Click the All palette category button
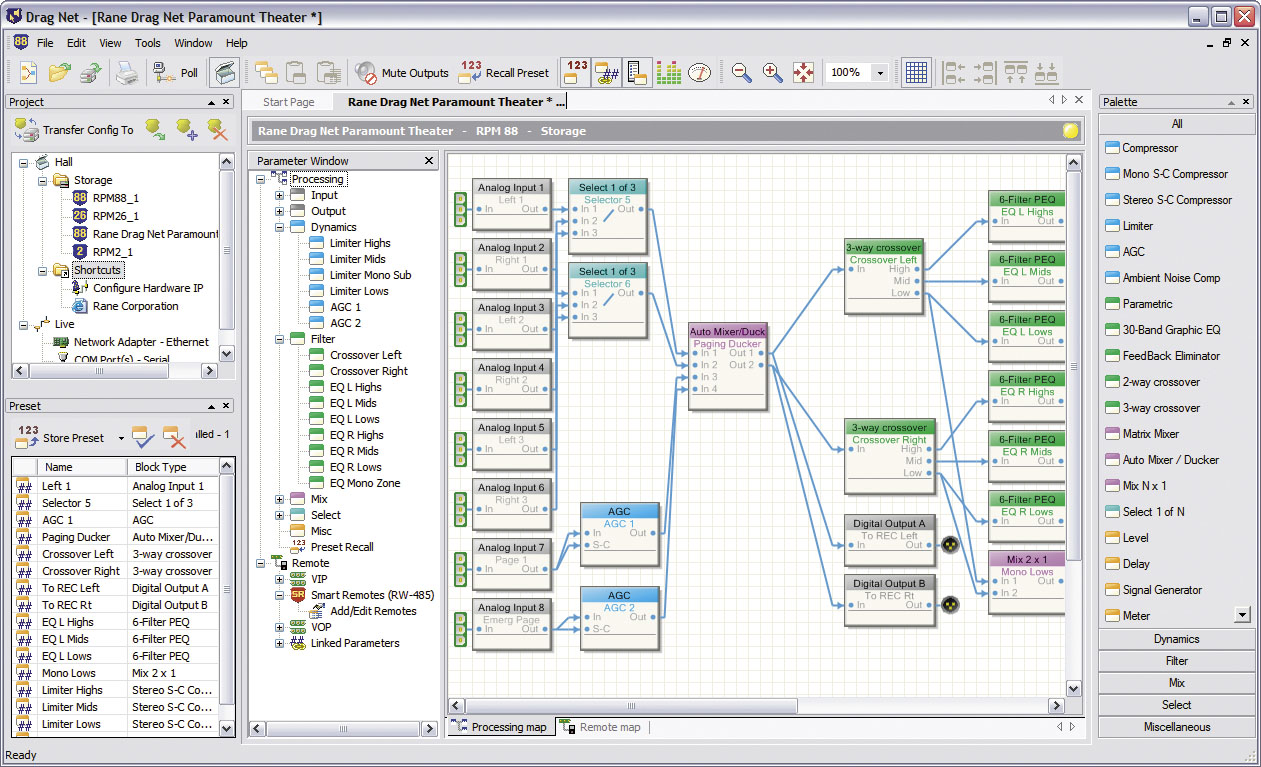This screenshot has height=767, width=1261. pyautogui.click(x=1176, y=124)
